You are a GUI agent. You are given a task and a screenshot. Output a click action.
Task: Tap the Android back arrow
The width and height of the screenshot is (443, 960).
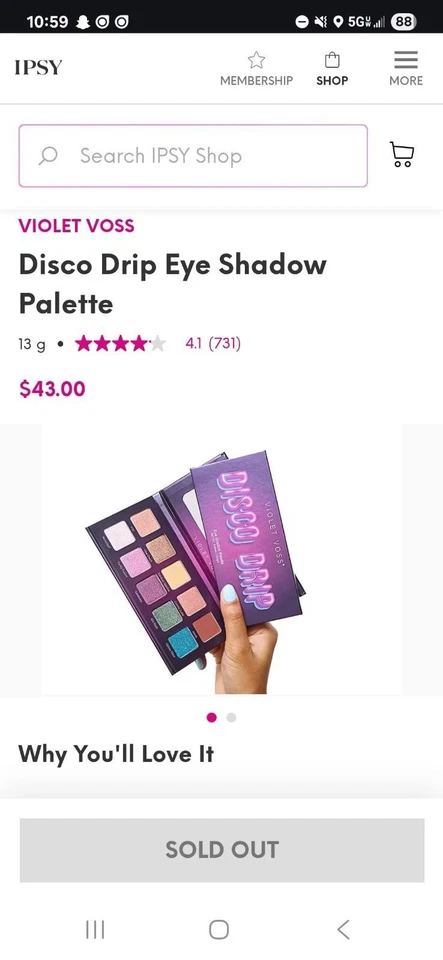click(x=344, y=929)
